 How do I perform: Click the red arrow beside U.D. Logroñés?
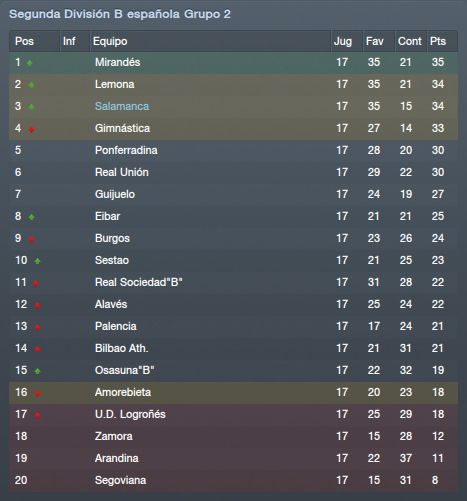pyautogui.click(x=37, y=415)
